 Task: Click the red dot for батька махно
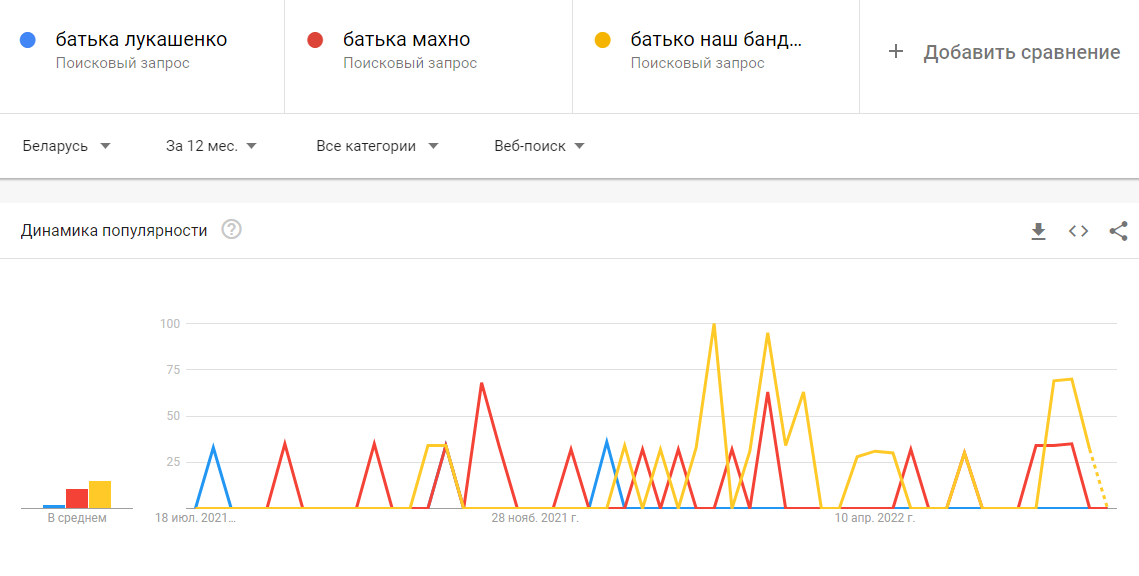point(315,40)
